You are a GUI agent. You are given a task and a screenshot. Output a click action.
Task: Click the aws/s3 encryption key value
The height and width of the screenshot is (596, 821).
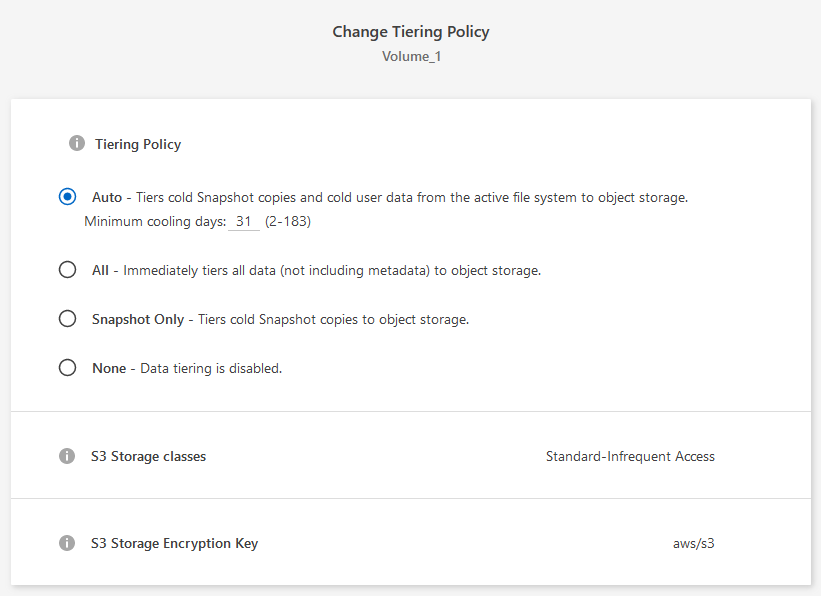[x=694, y=544]
